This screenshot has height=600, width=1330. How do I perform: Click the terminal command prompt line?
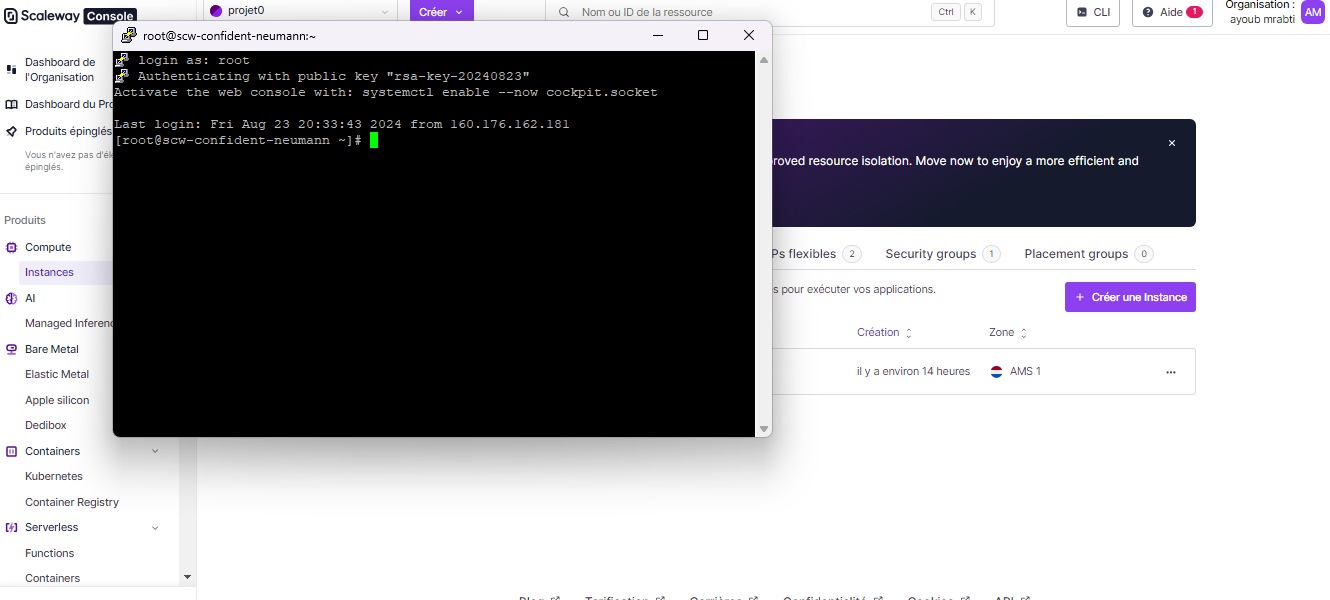tap(246, 140)
